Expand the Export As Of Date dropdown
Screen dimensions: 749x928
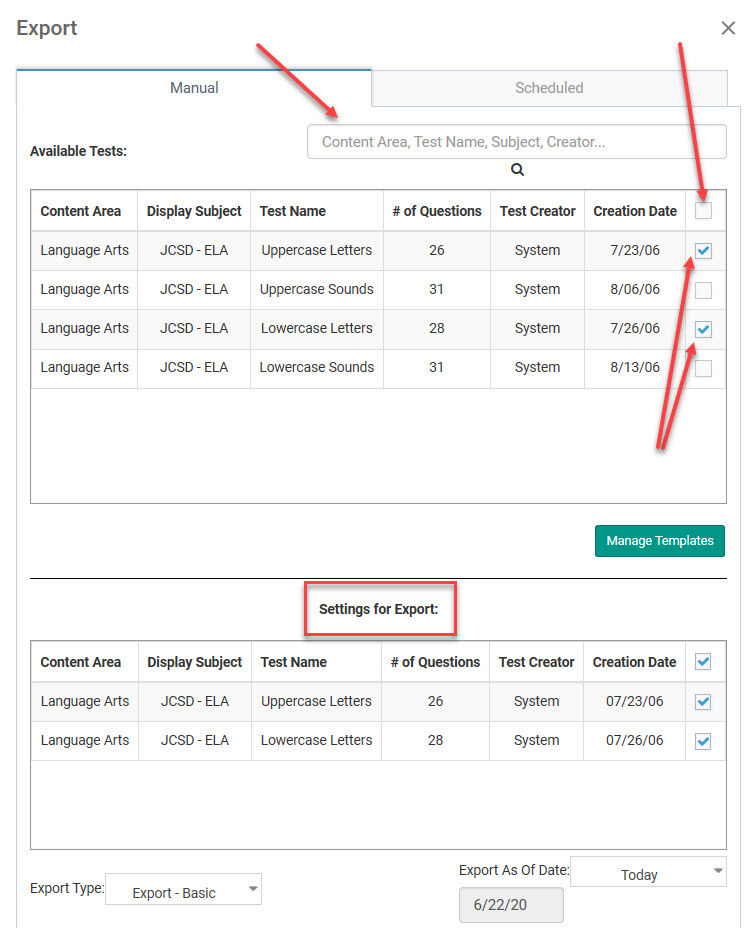648,872
